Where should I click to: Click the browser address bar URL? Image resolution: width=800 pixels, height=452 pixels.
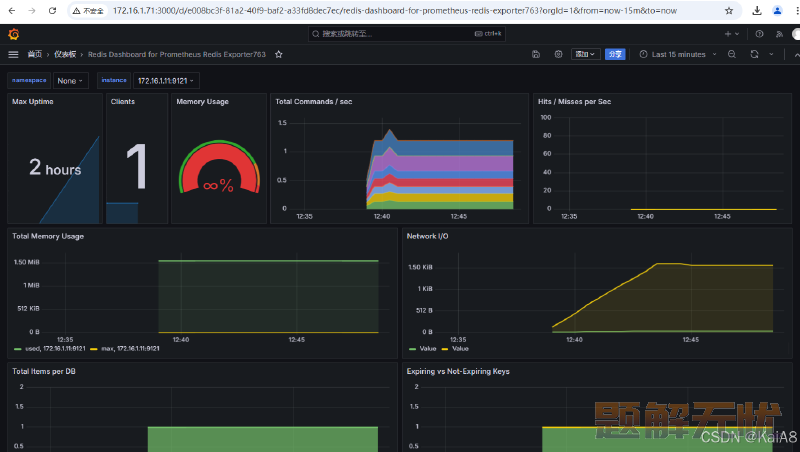point(395,11)
